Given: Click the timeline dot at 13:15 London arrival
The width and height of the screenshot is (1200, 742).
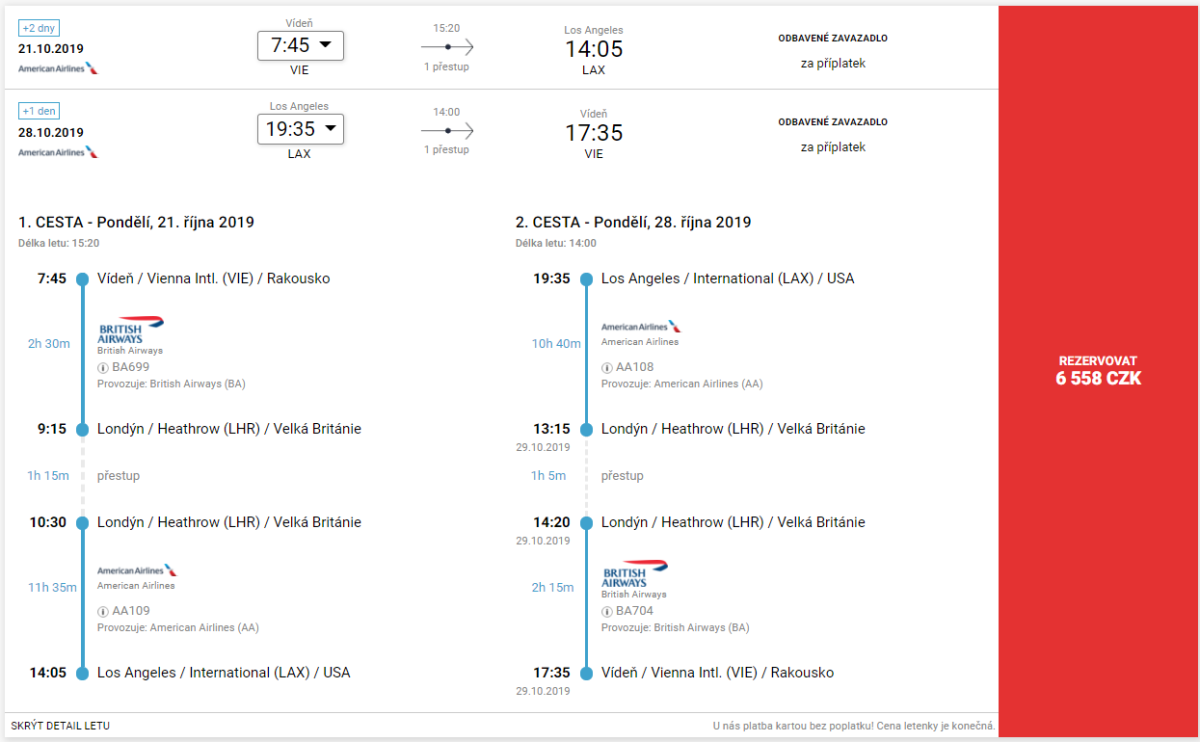Looking at the screenshot, I should click(x=586, y=429).
